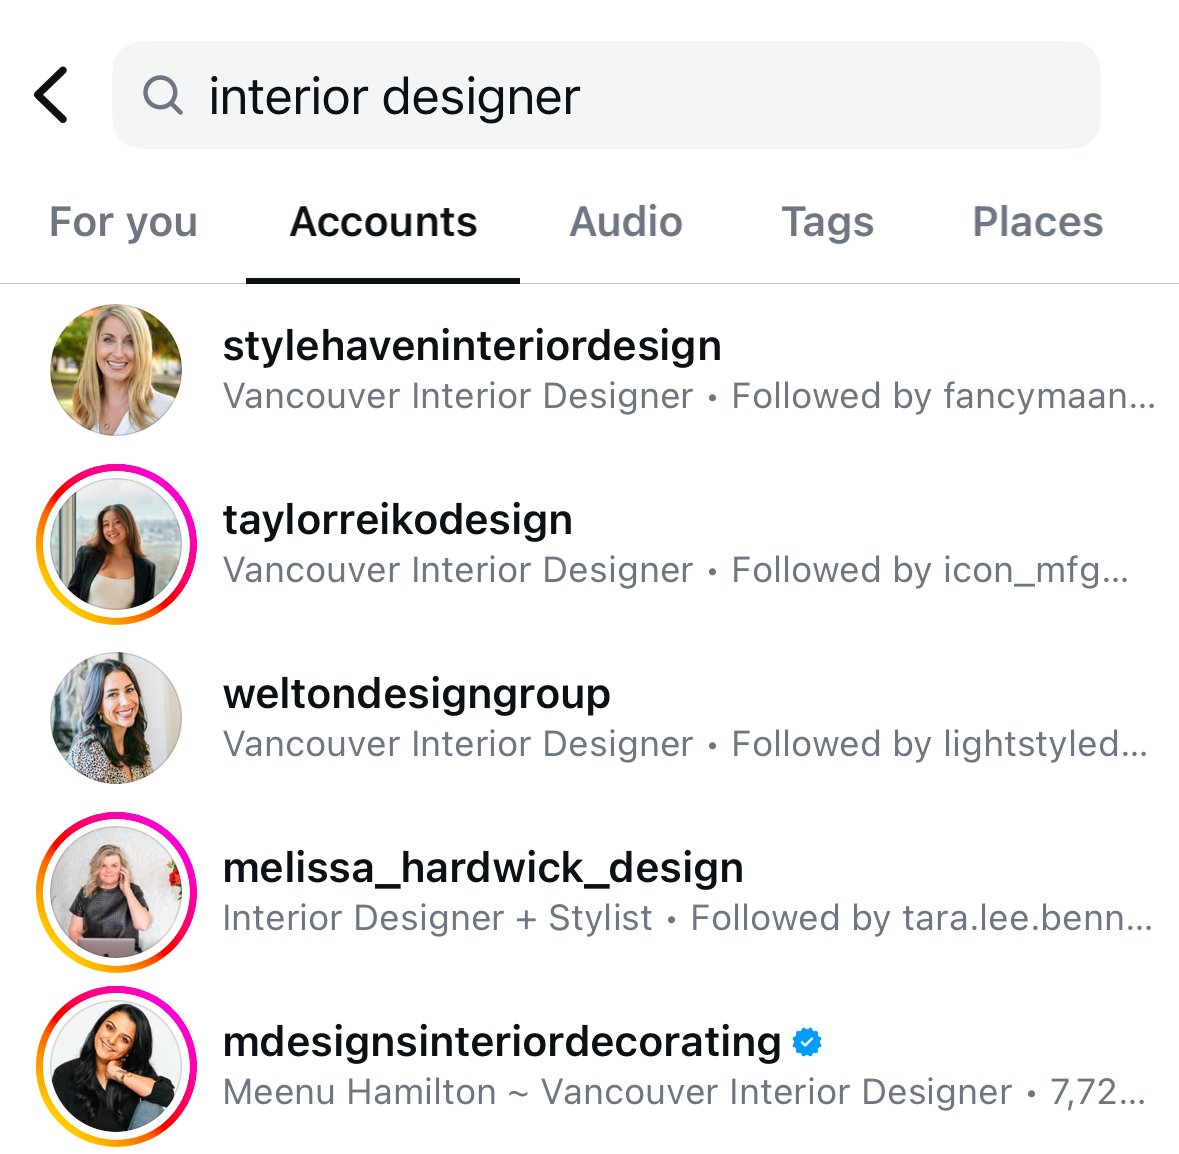Image resolution: width=1179 pixels, height=1154 pixels.
Task: Open mdesignsinteriordecorating's profile picture
Action: (115, 1065)
